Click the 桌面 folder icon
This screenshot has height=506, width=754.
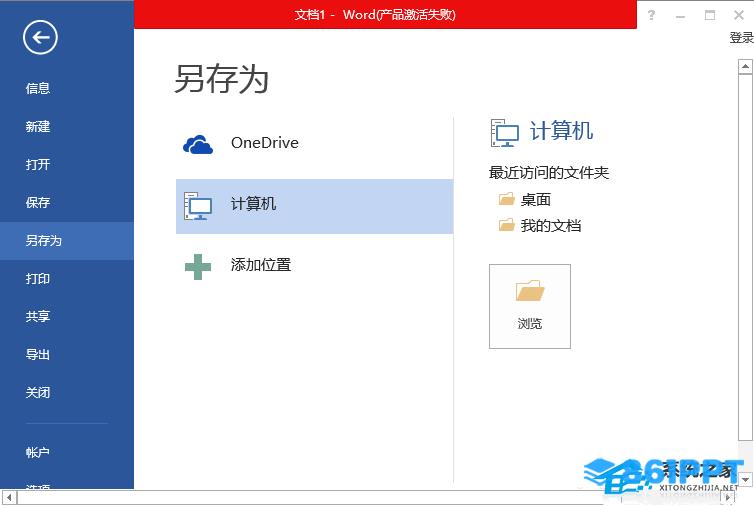pos(506,199)
